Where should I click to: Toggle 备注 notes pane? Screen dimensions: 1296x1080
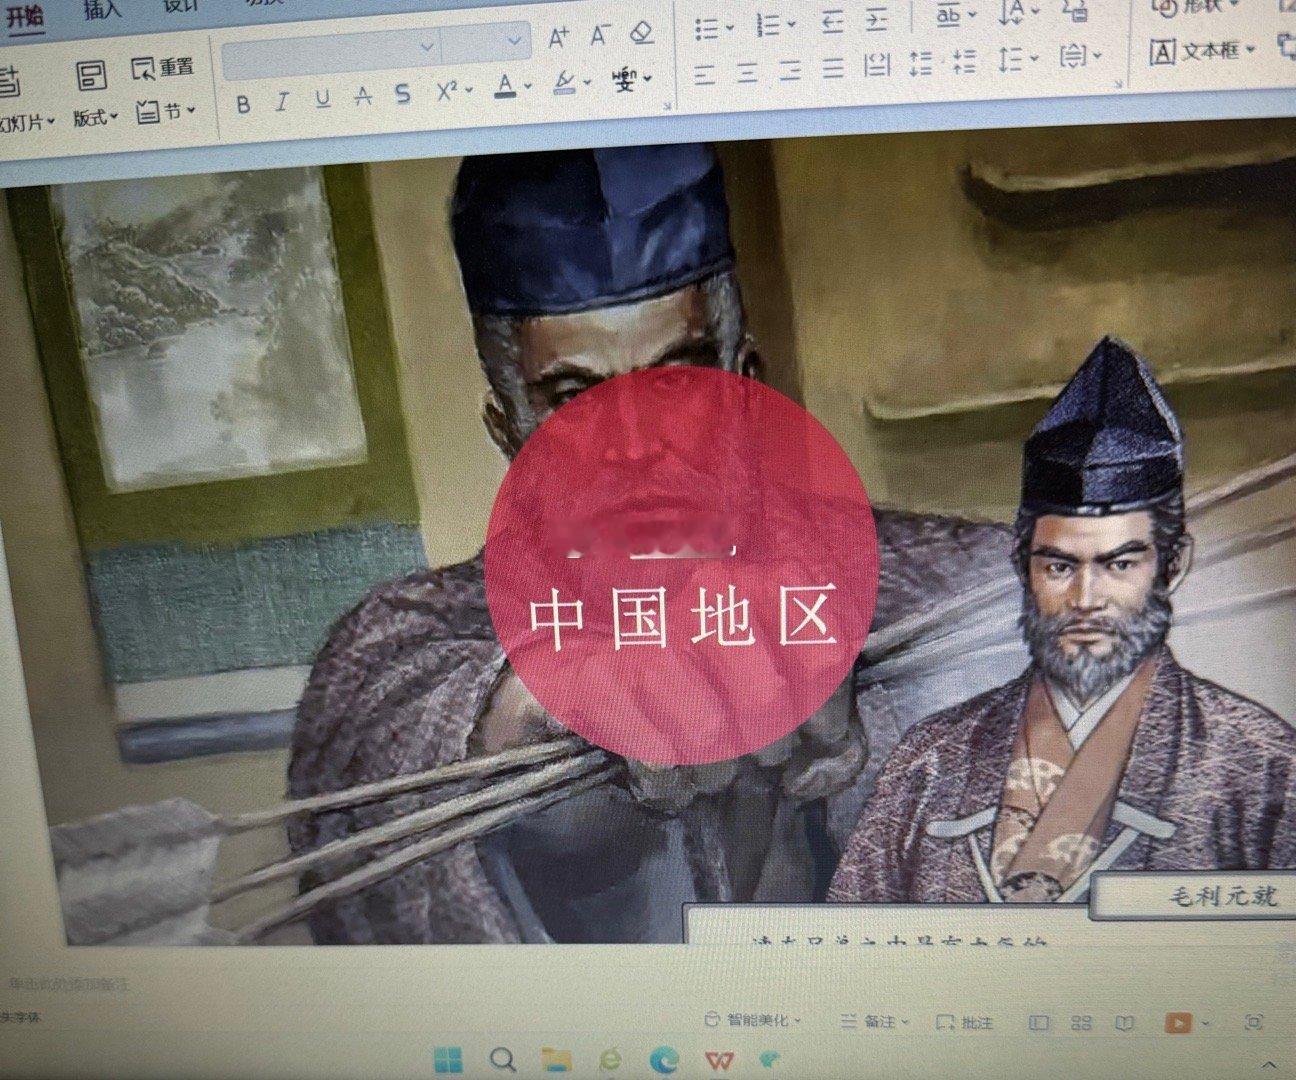click(874, 1022)
